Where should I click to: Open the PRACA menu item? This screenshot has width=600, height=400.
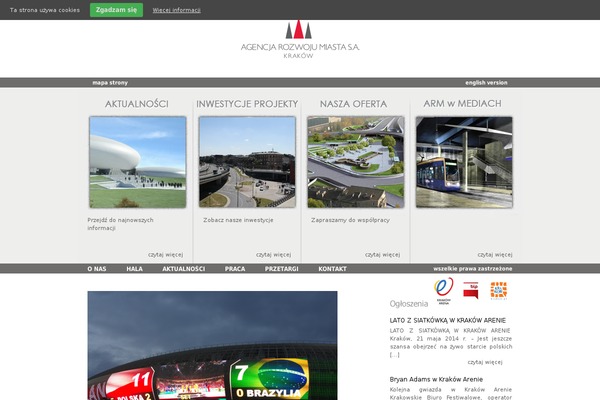pyautogui.click(x=235, y=269)
